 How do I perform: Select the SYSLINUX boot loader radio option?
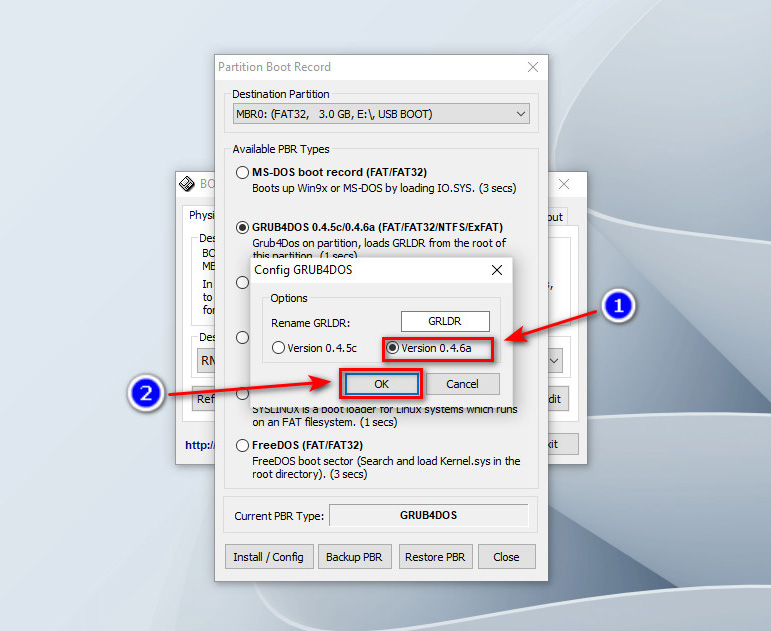(x=242, y=393)
